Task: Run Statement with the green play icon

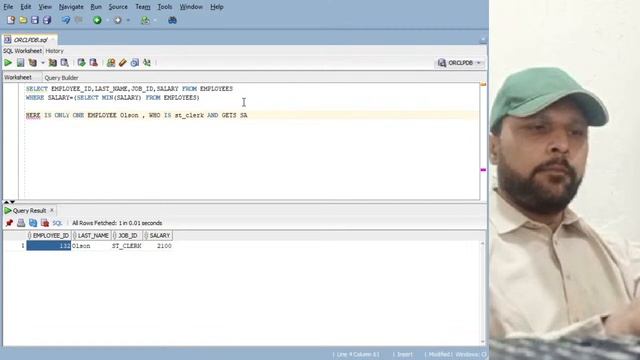Action: (8, 62)
